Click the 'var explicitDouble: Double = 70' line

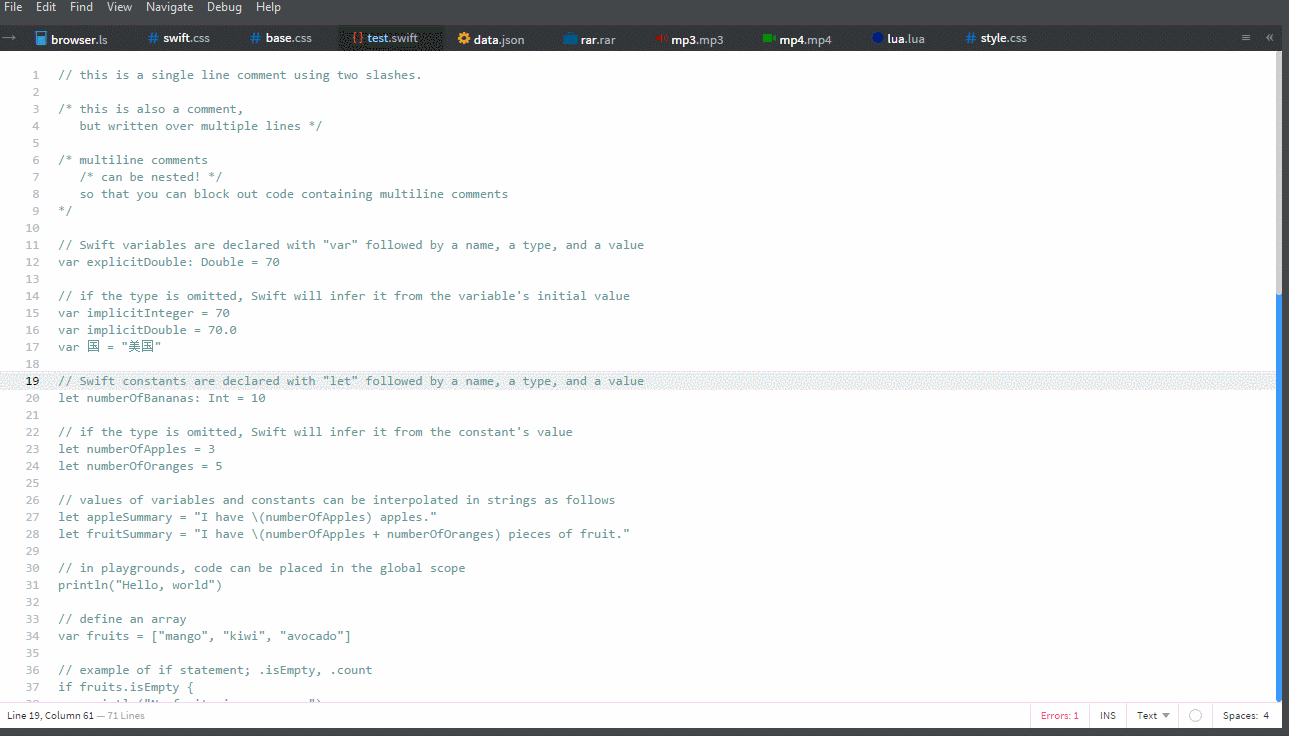pos(169,262)
